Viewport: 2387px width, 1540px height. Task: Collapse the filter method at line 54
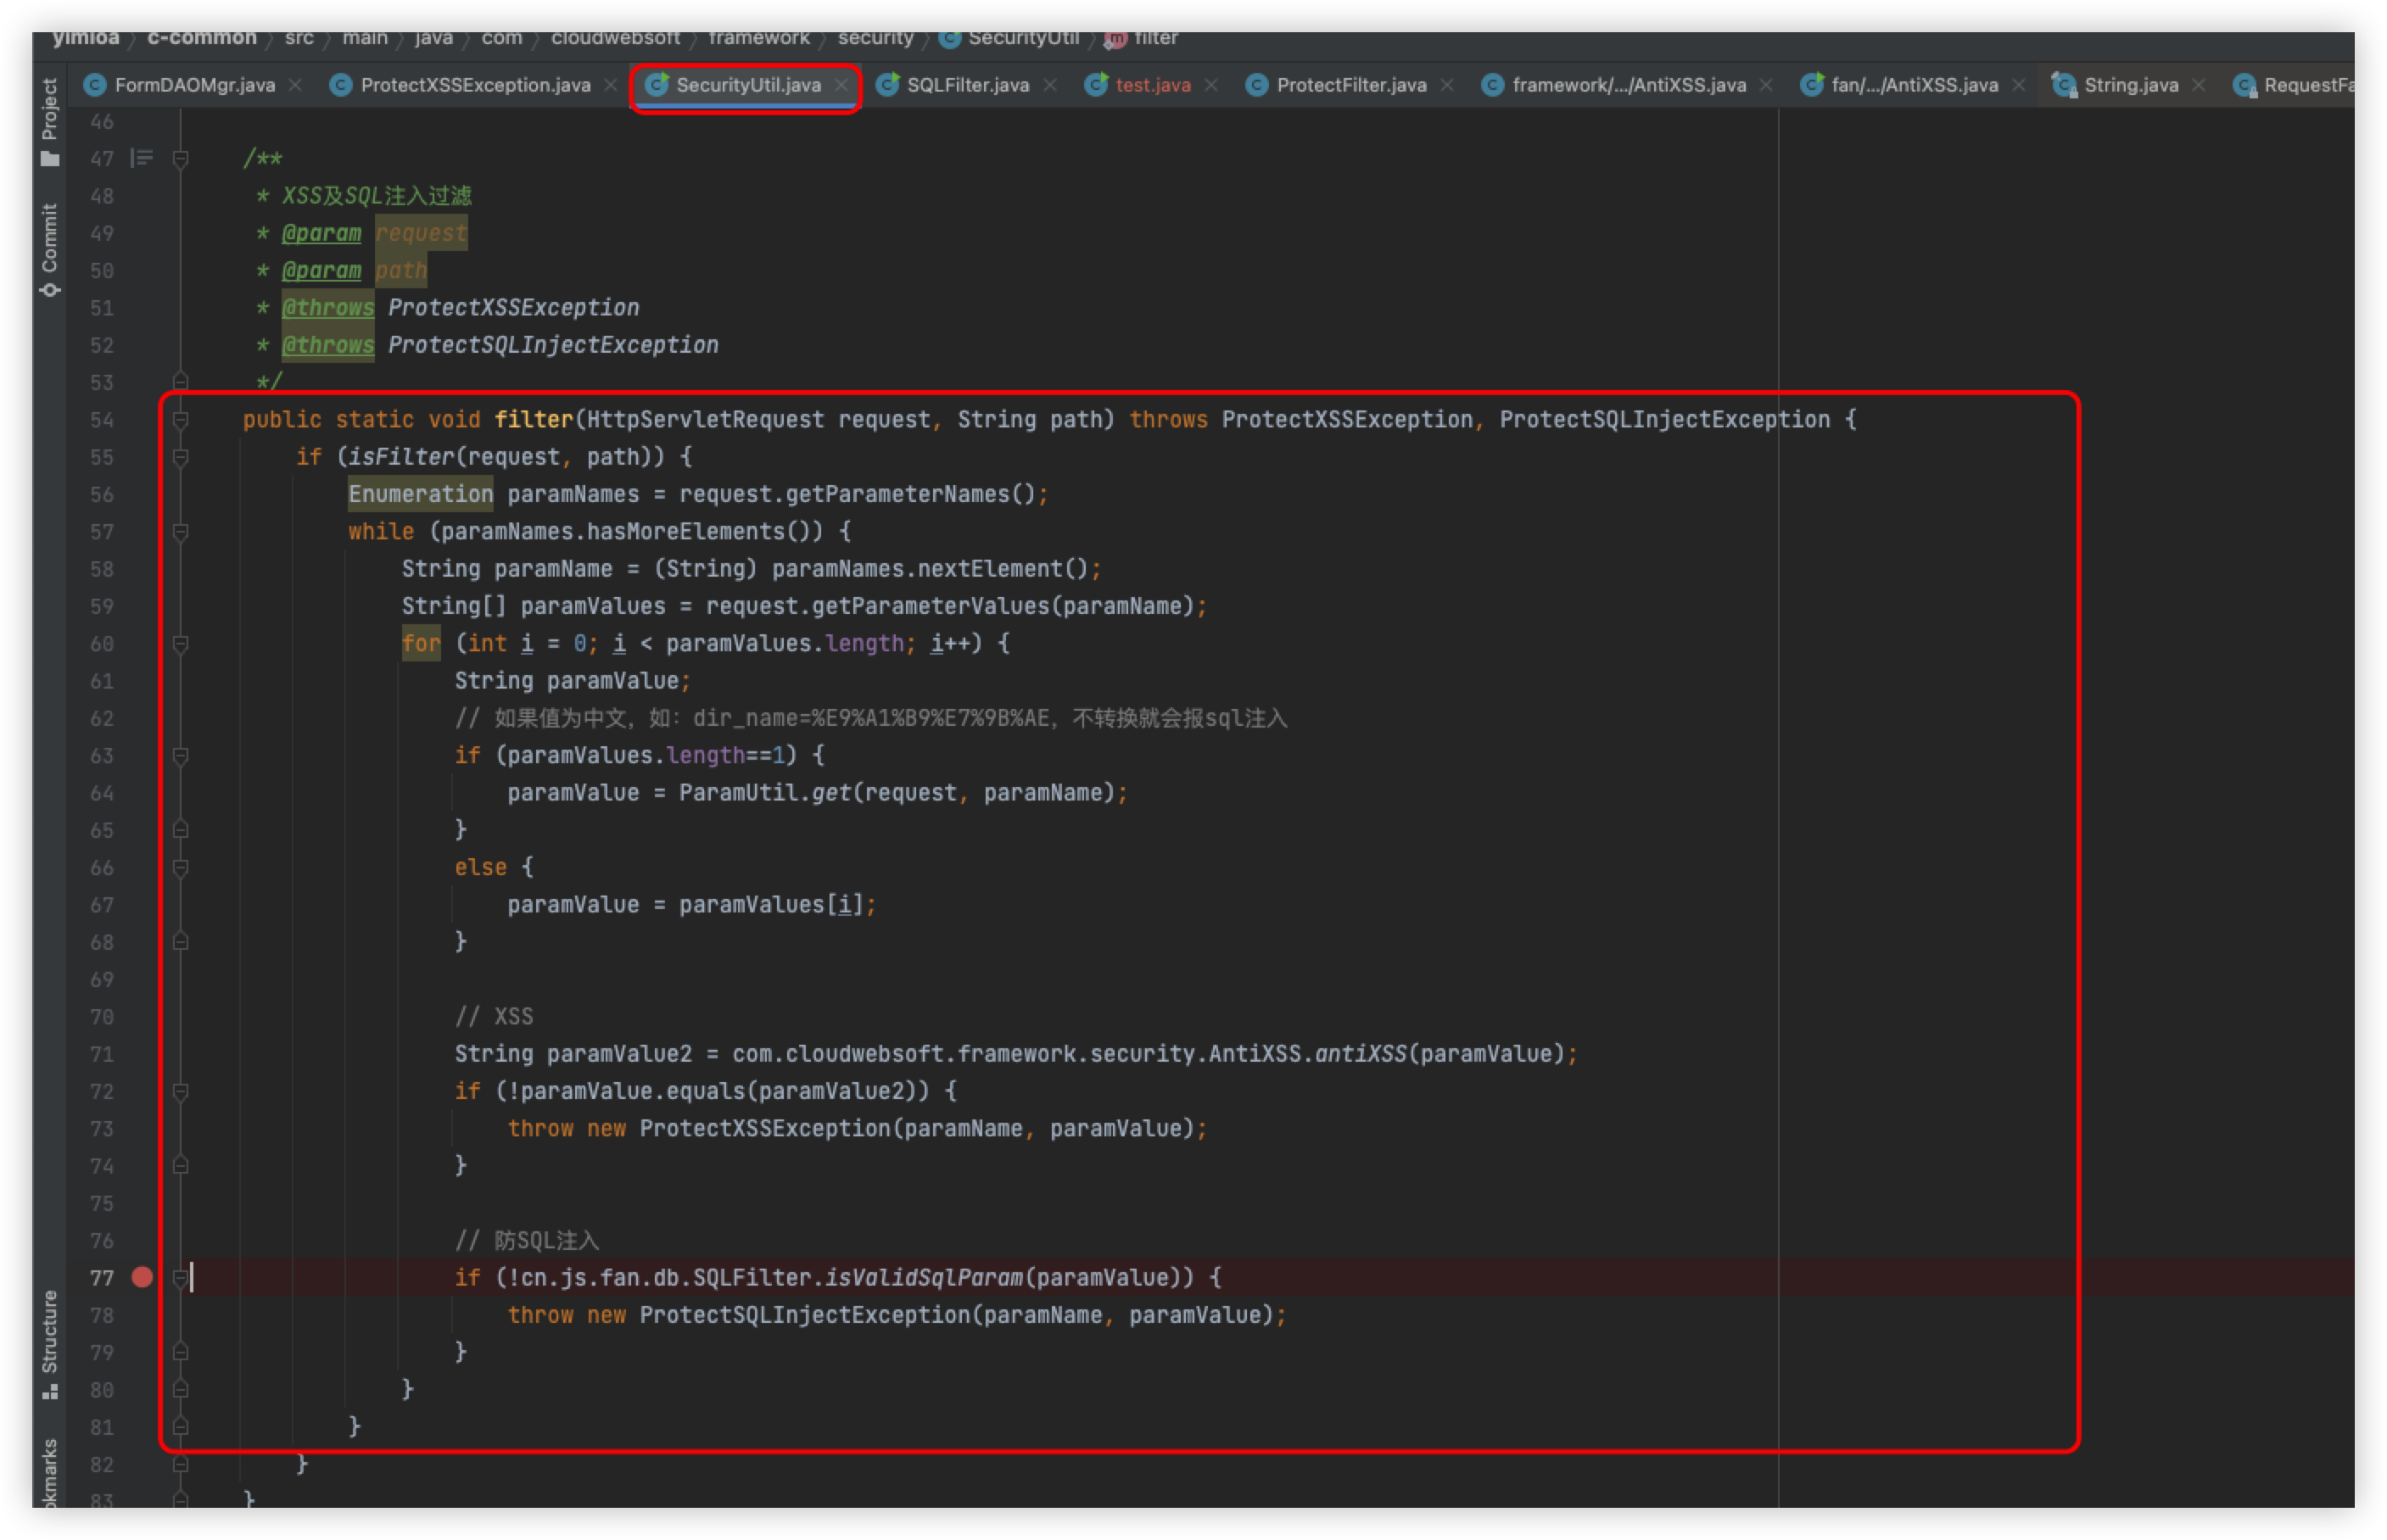tap(181, 420)
